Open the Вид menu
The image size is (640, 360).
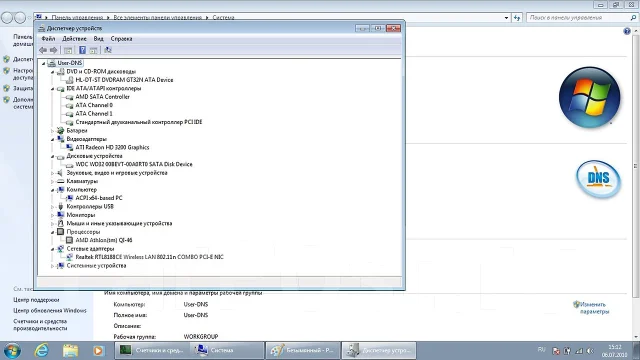click(98, 39)
